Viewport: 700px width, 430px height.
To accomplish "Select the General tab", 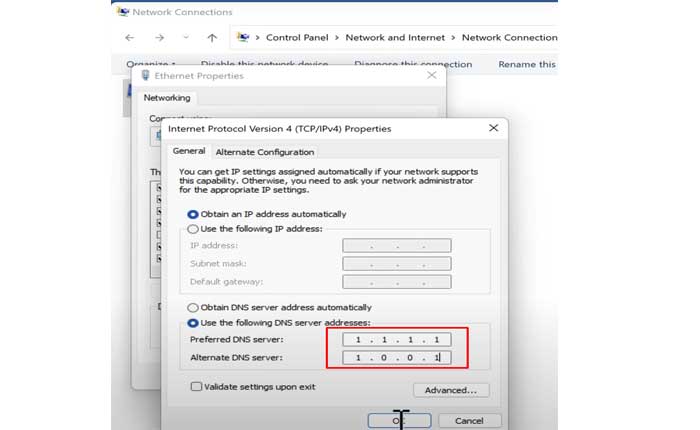I will click(x=189, y=151).
